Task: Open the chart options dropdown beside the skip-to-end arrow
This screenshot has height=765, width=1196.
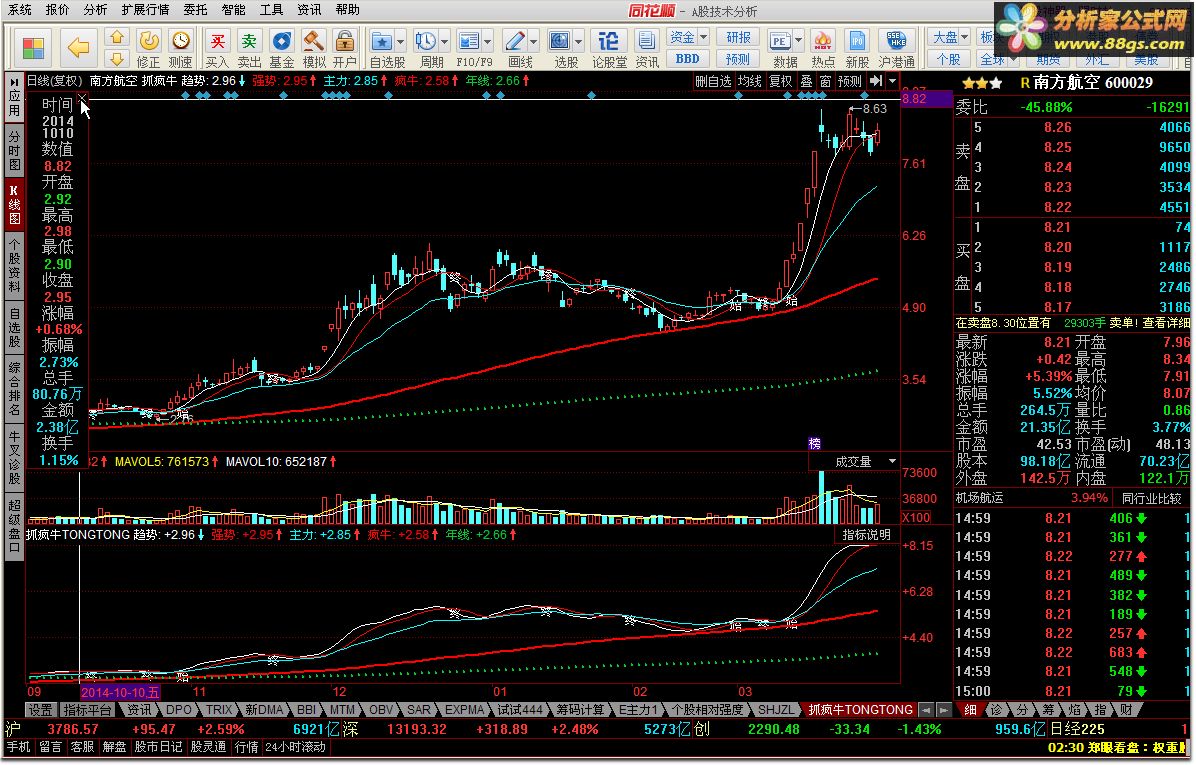Action: point(892,81)
